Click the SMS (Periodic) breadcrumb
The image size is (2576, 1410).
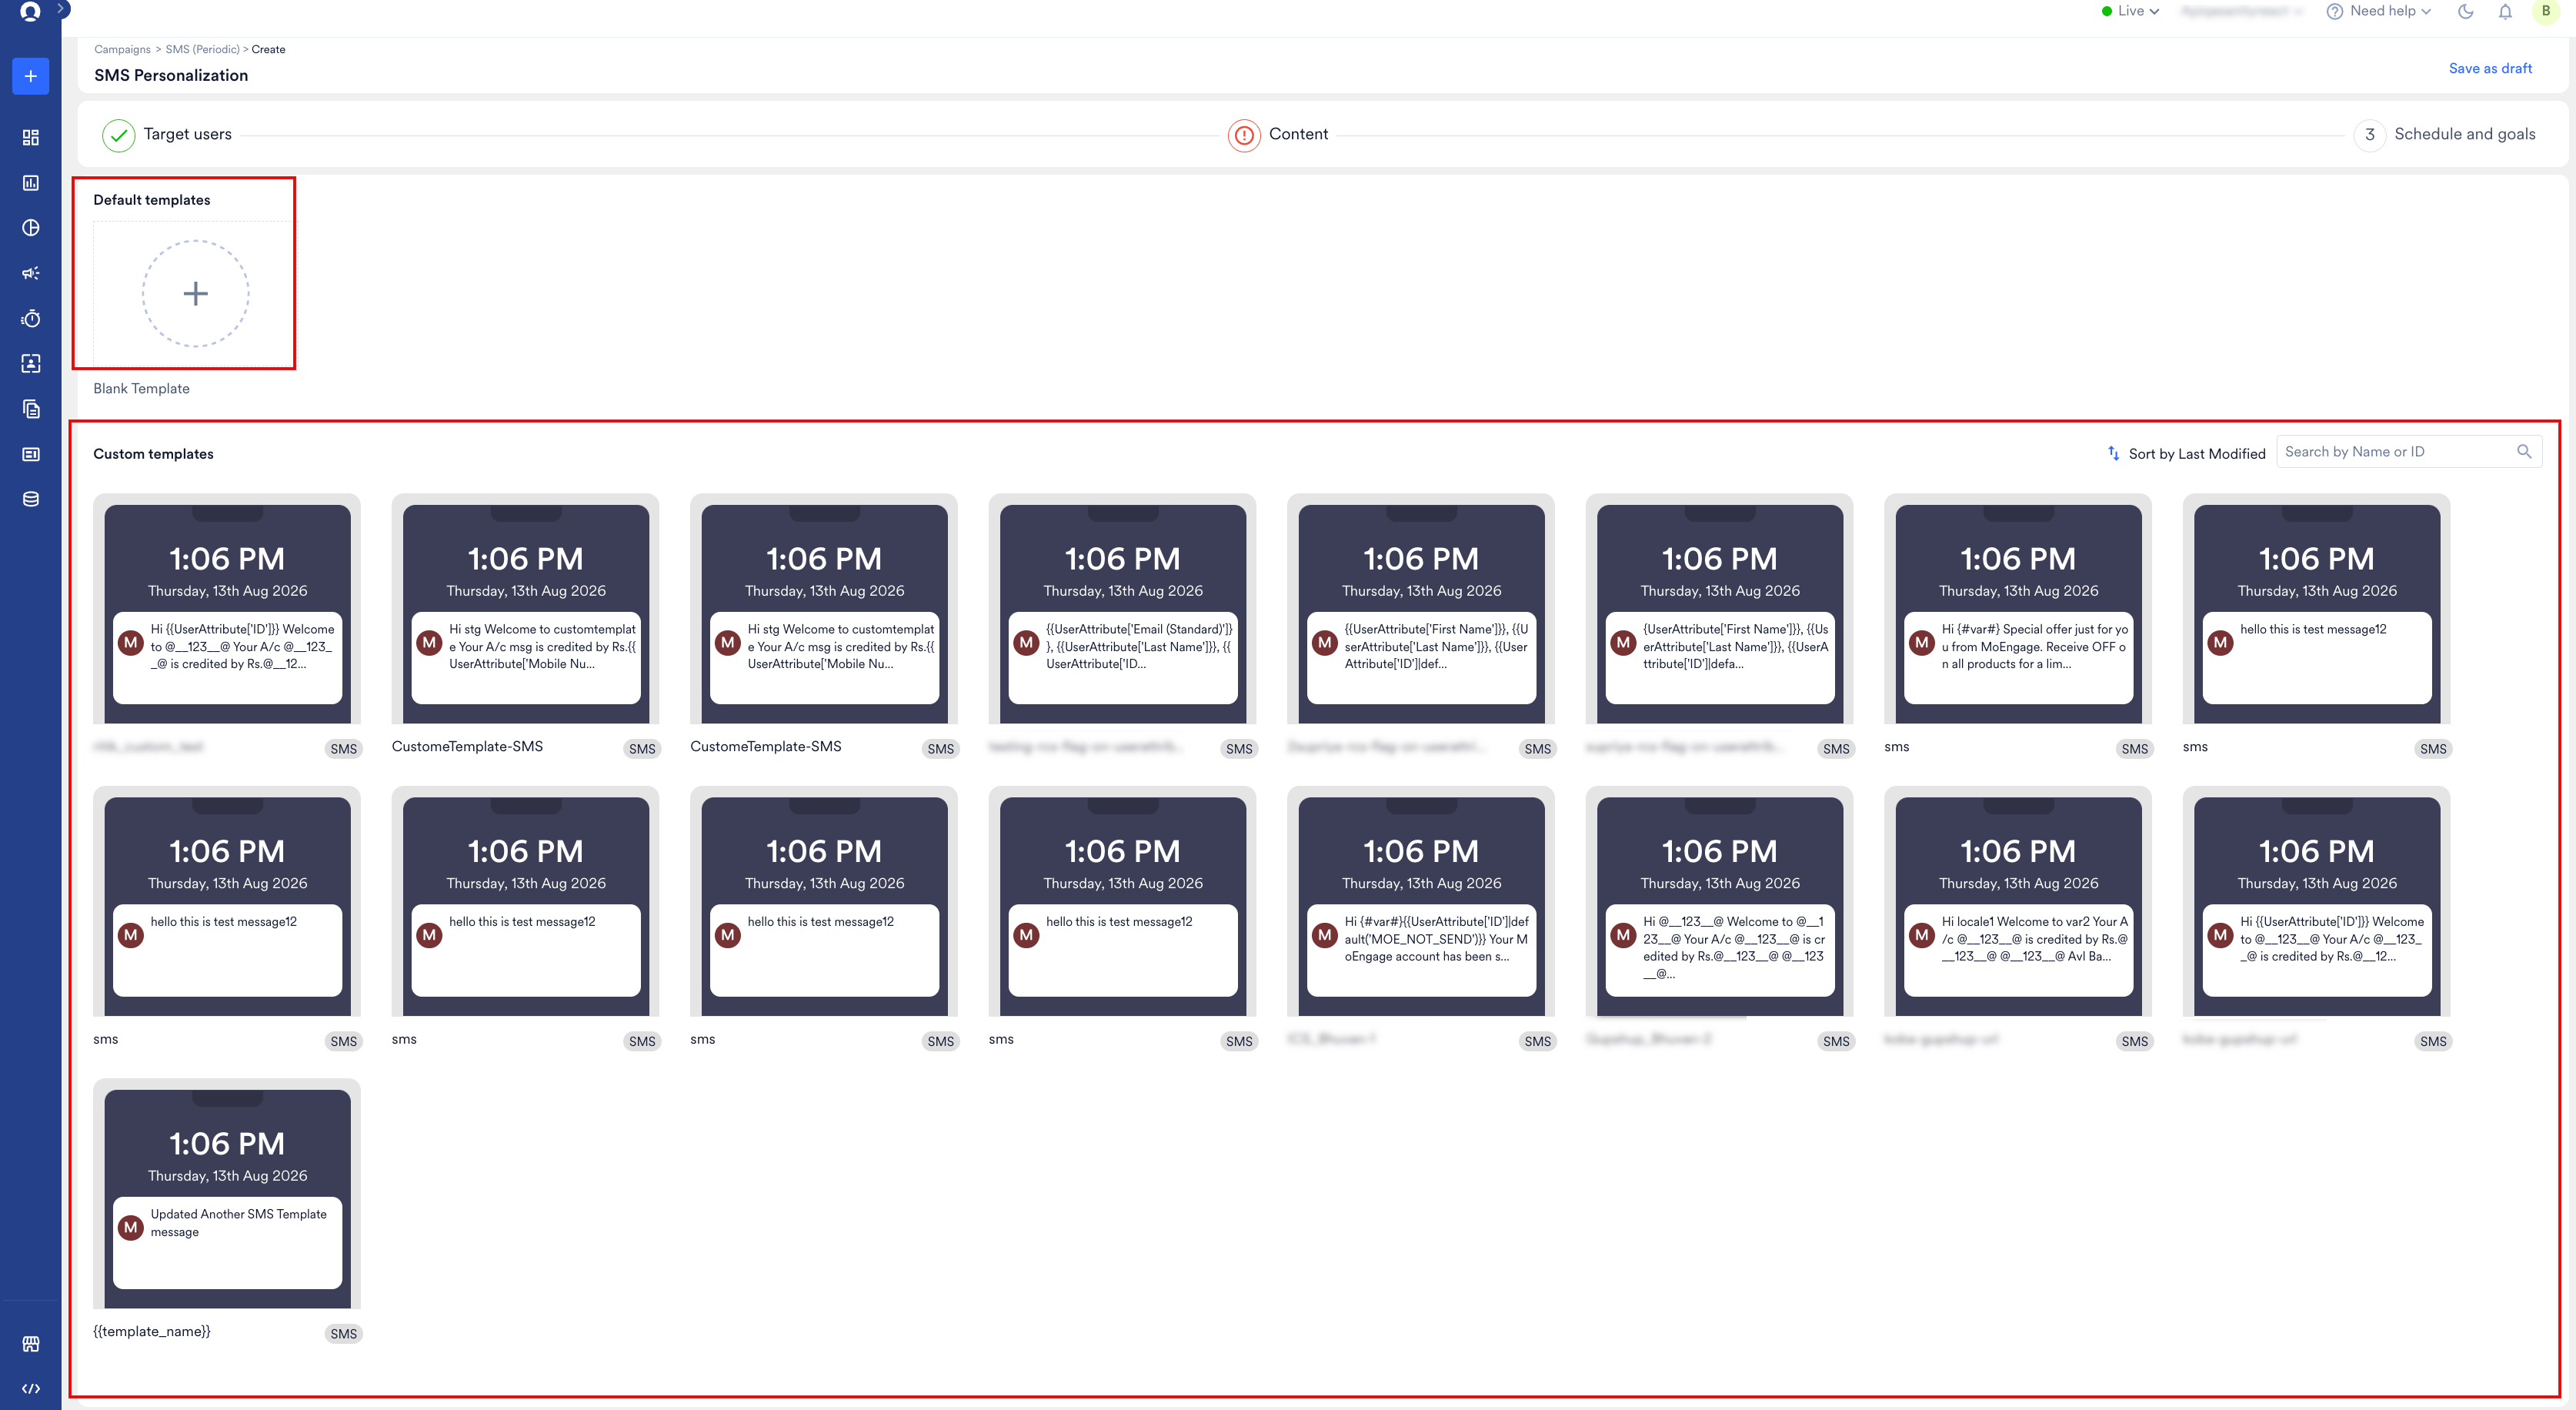pyautogui.click(x=202, y=49)
